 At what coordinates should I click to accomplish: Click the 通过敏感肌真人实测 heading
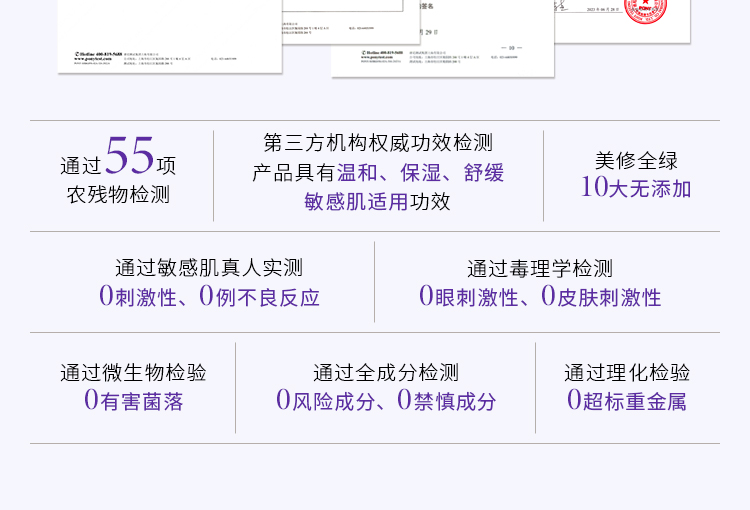[x=208, y=268]
